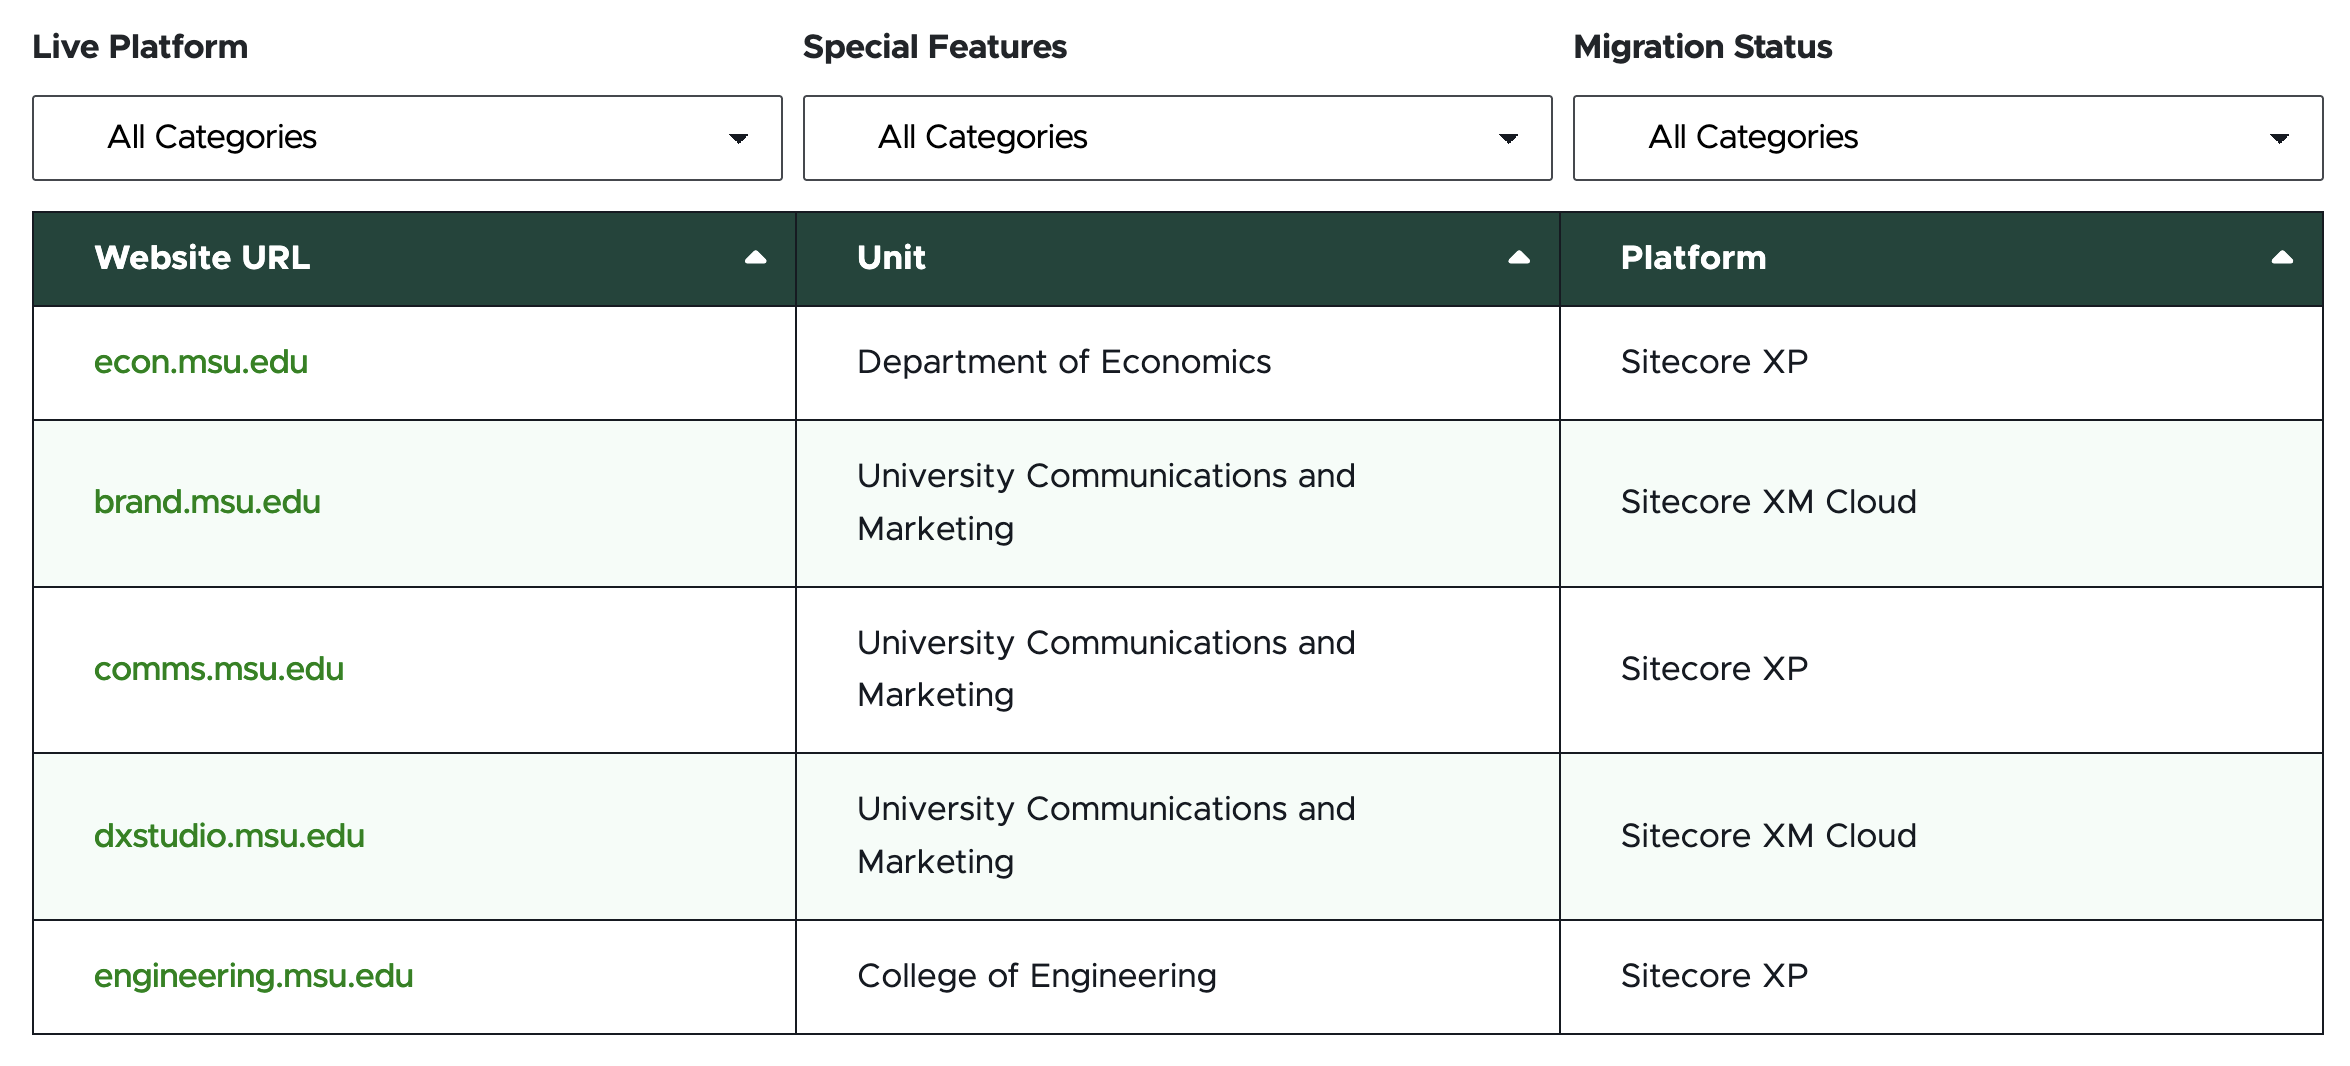This screenshot has height=1066, width=2350.
Task: Open the econ.msu.edu link
Action: coord(201,362)
